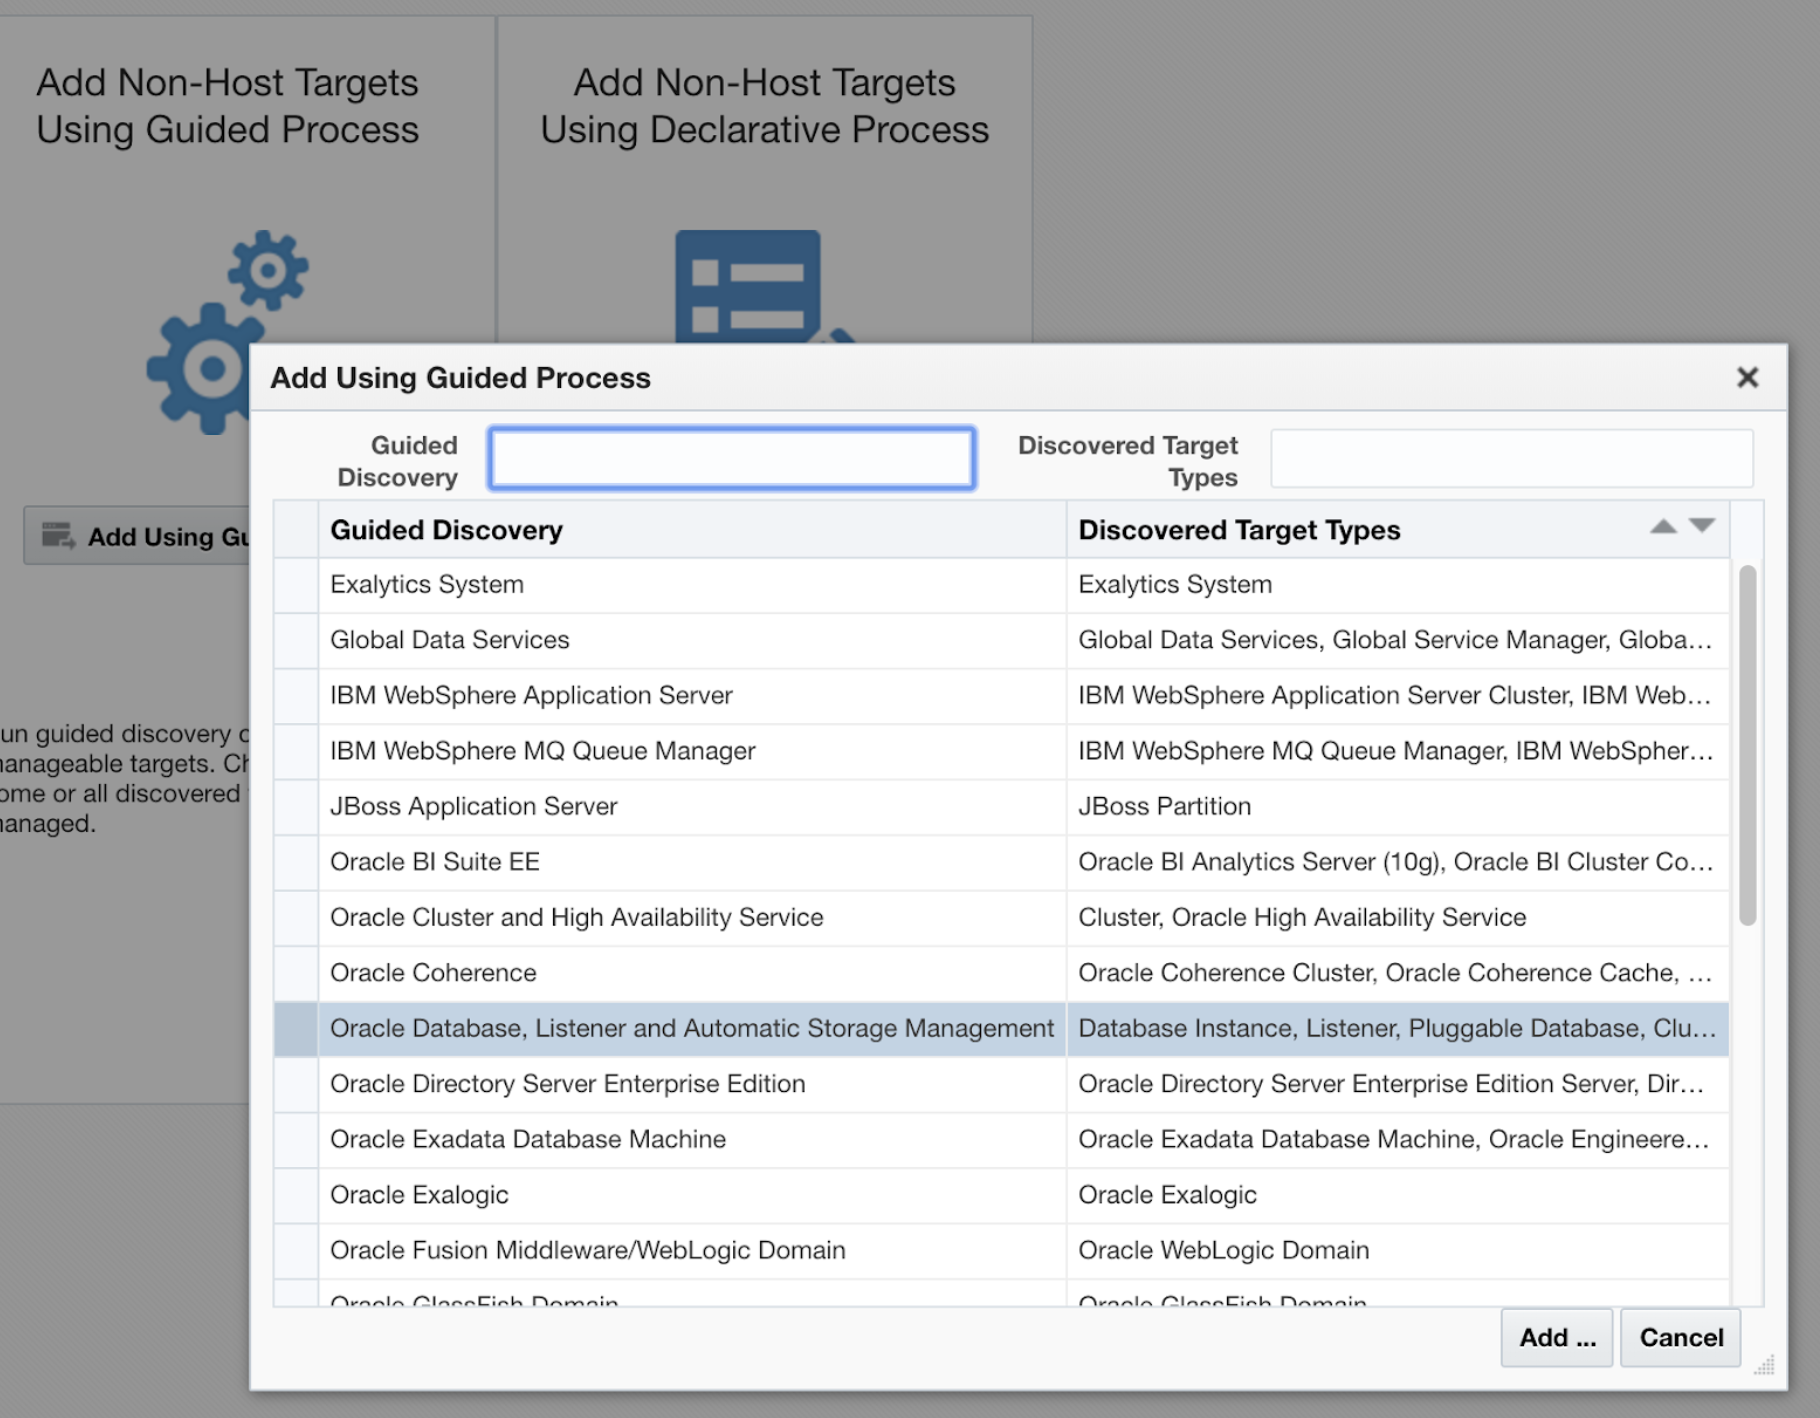Select the Oracle Coherence row
This screenshot has height=1418, width=1820.
pyautogui.click(x=1001, y=973)
